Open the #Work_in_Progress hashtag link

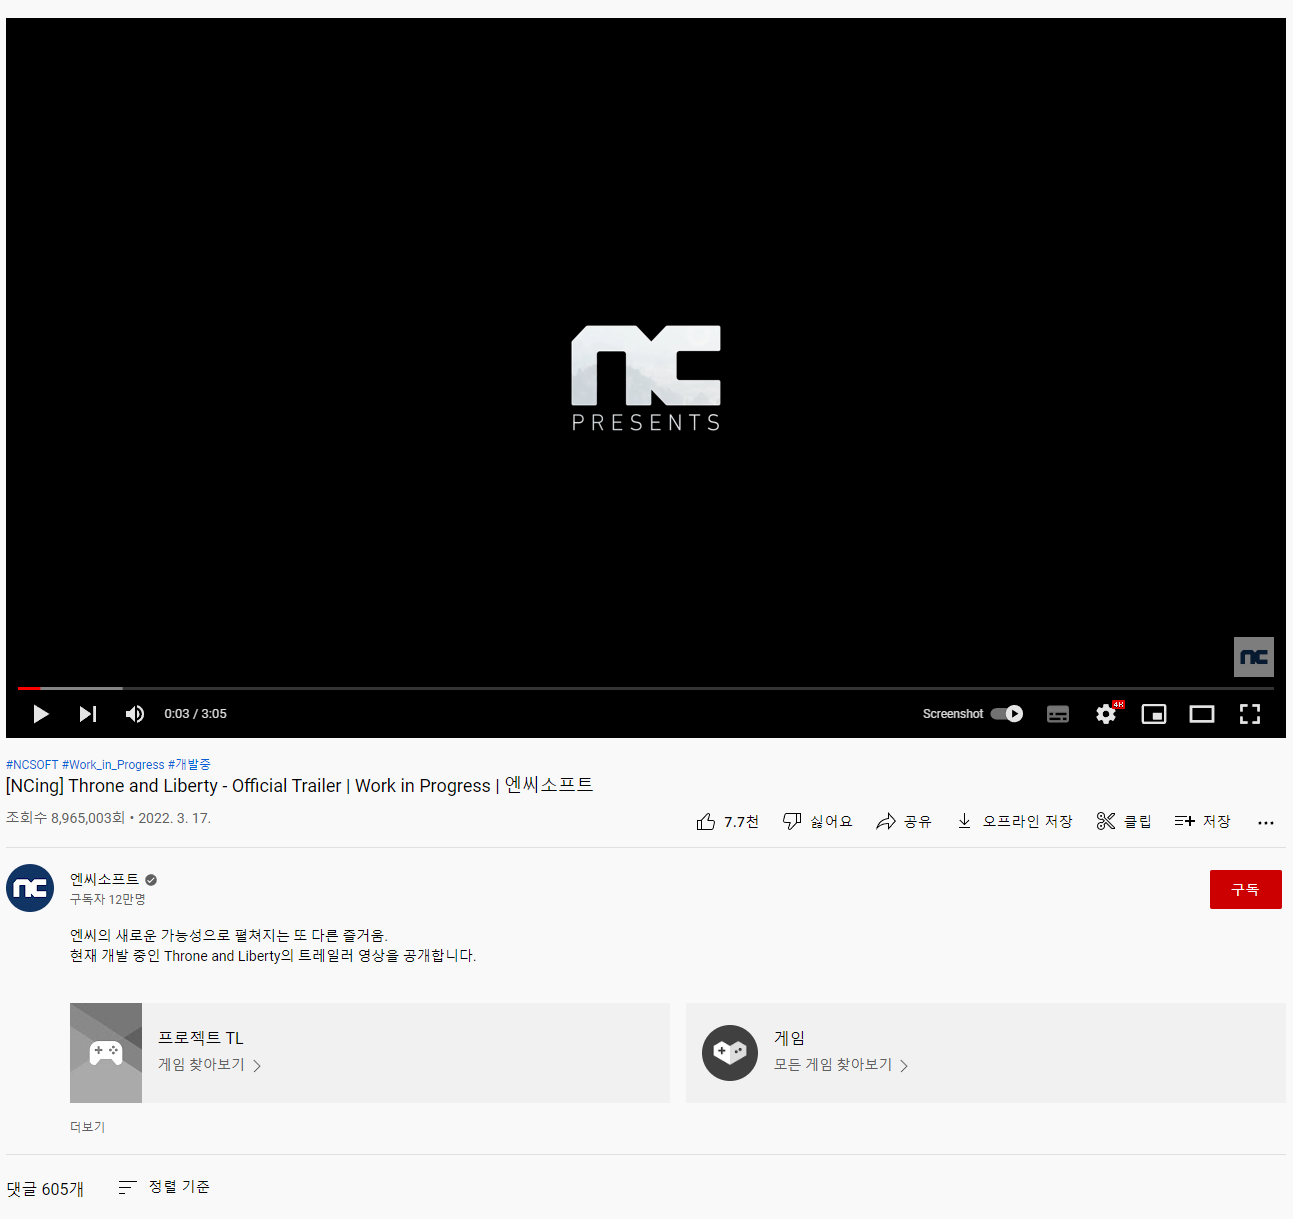[x=113, y=765]
